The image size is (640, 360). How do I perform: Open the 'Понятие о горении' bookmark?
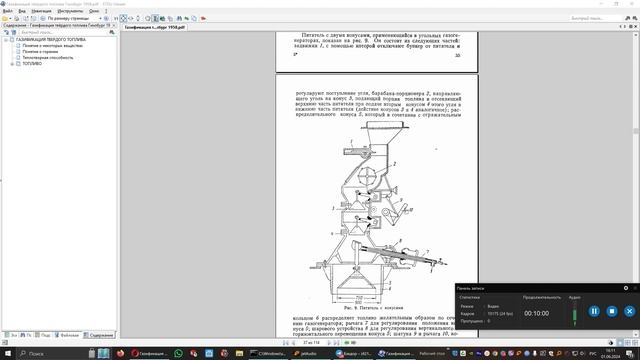point(40,52)
